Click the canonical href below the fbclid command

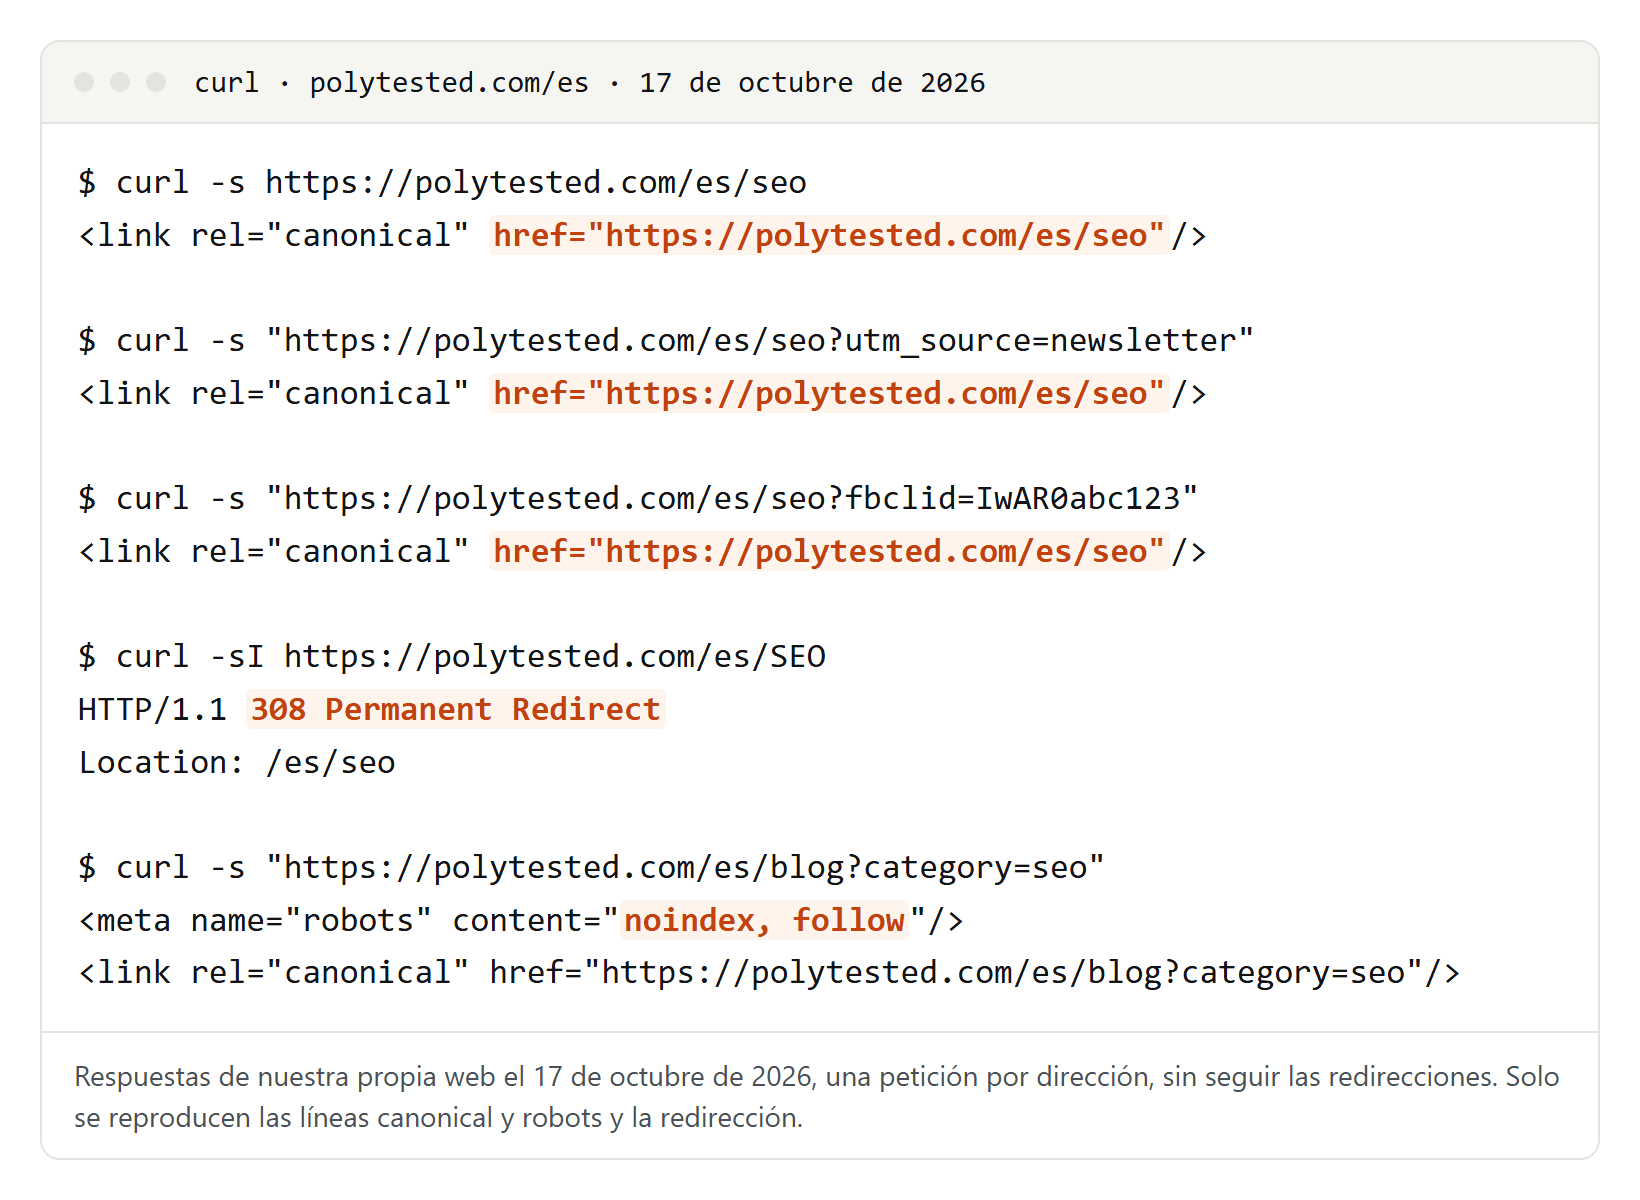pyautogui.click(x=829, y=551)
